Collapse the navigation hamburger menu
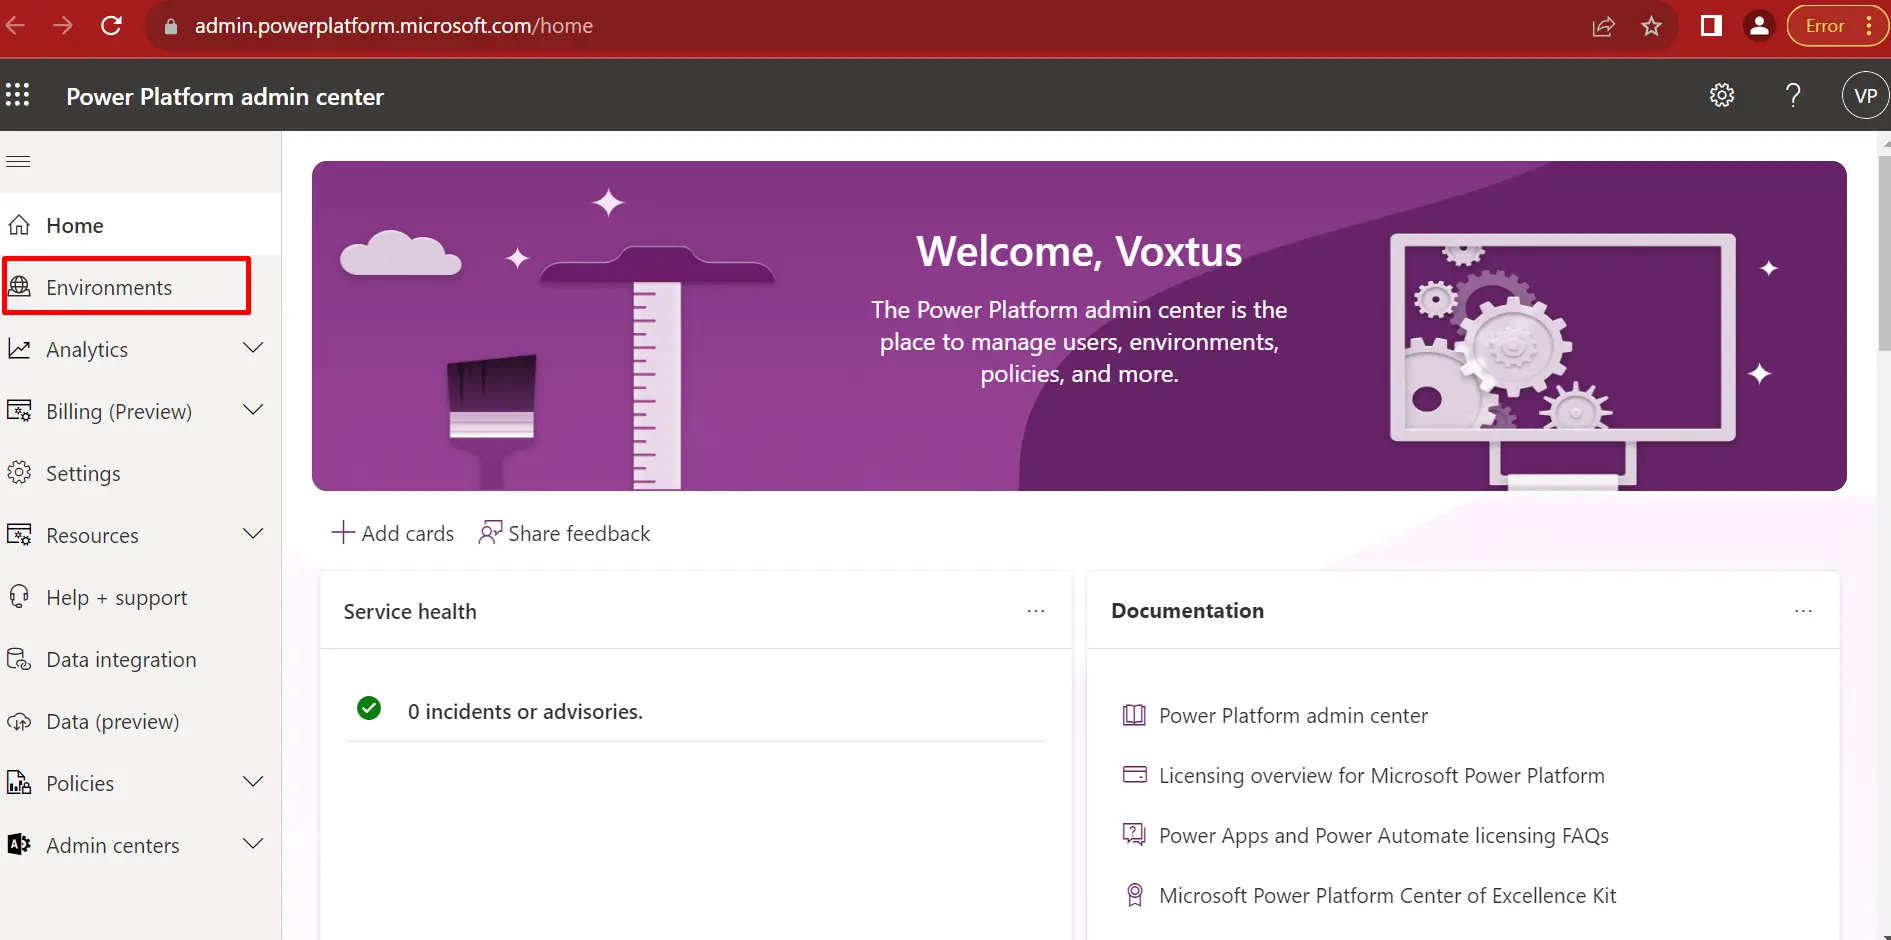 coord(18,161)
